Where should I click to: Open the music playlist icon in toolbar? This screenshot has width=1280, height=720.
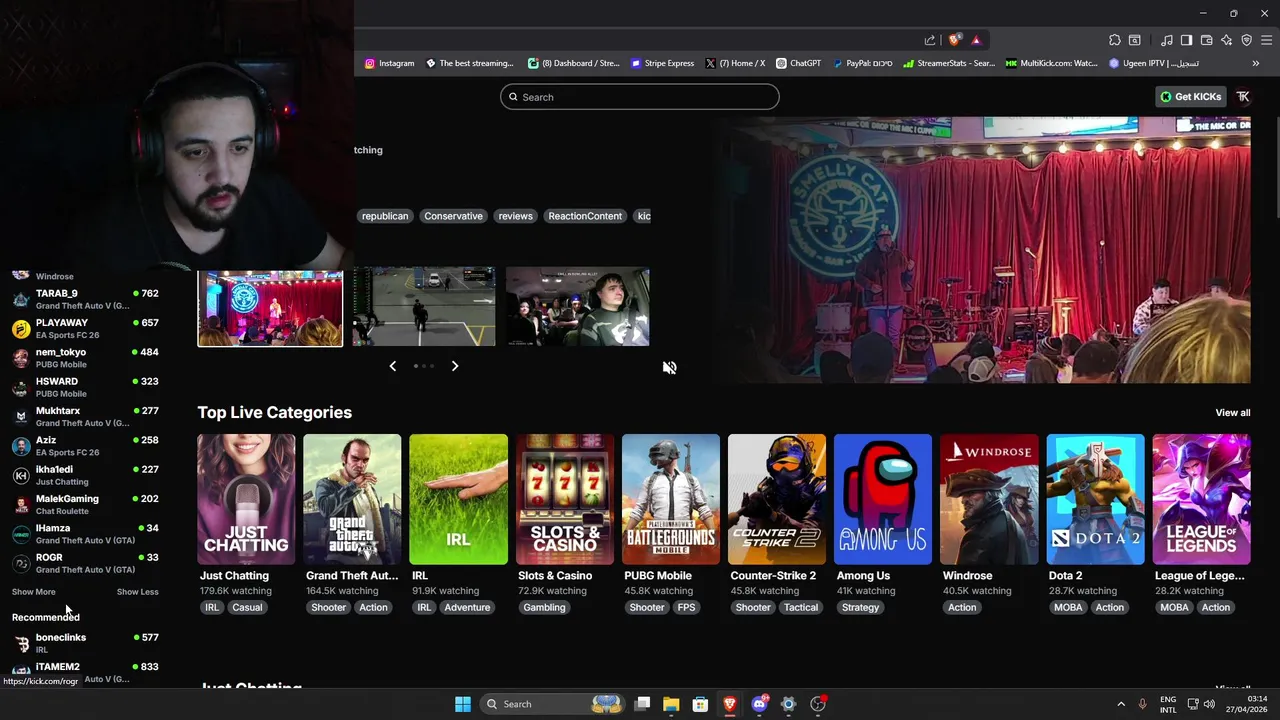1166,40
